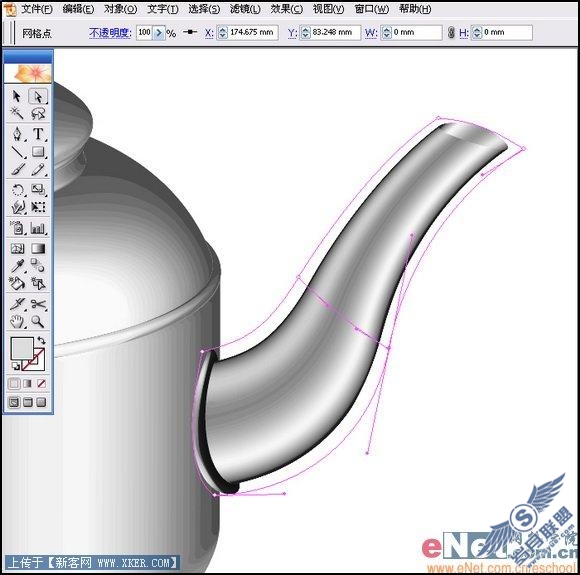This screenshot has height=575, width=580.
Task: Choose the Lasso tool
Action: click(x=38, y=114)
